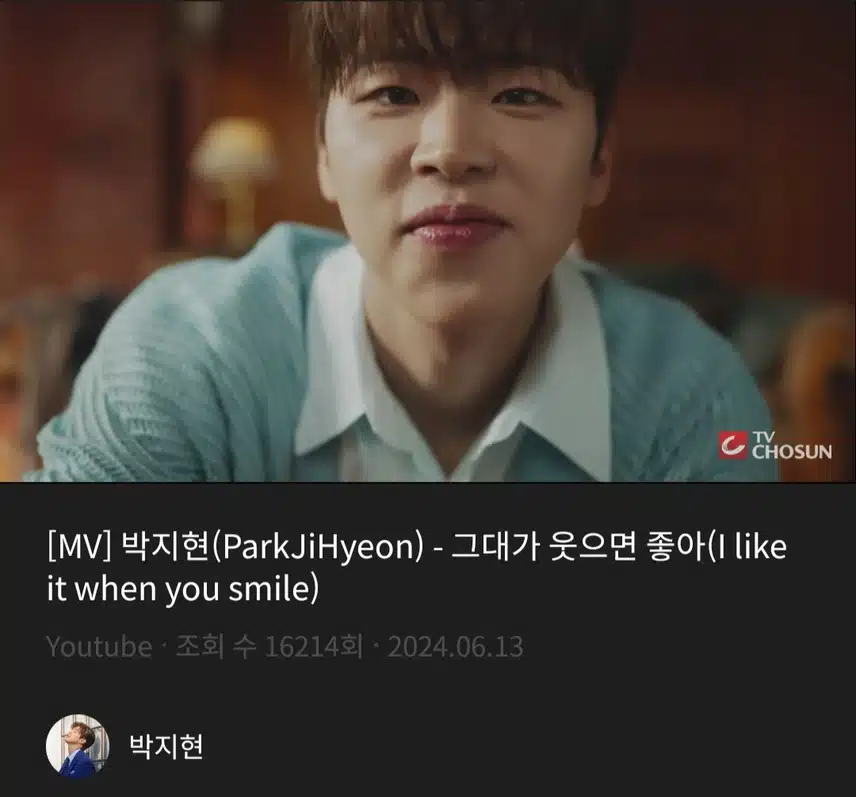The height and width of the screenshot is (797, 856).
Task: Click the 박지현 name at title start
Action: click(x=165, y=546)
